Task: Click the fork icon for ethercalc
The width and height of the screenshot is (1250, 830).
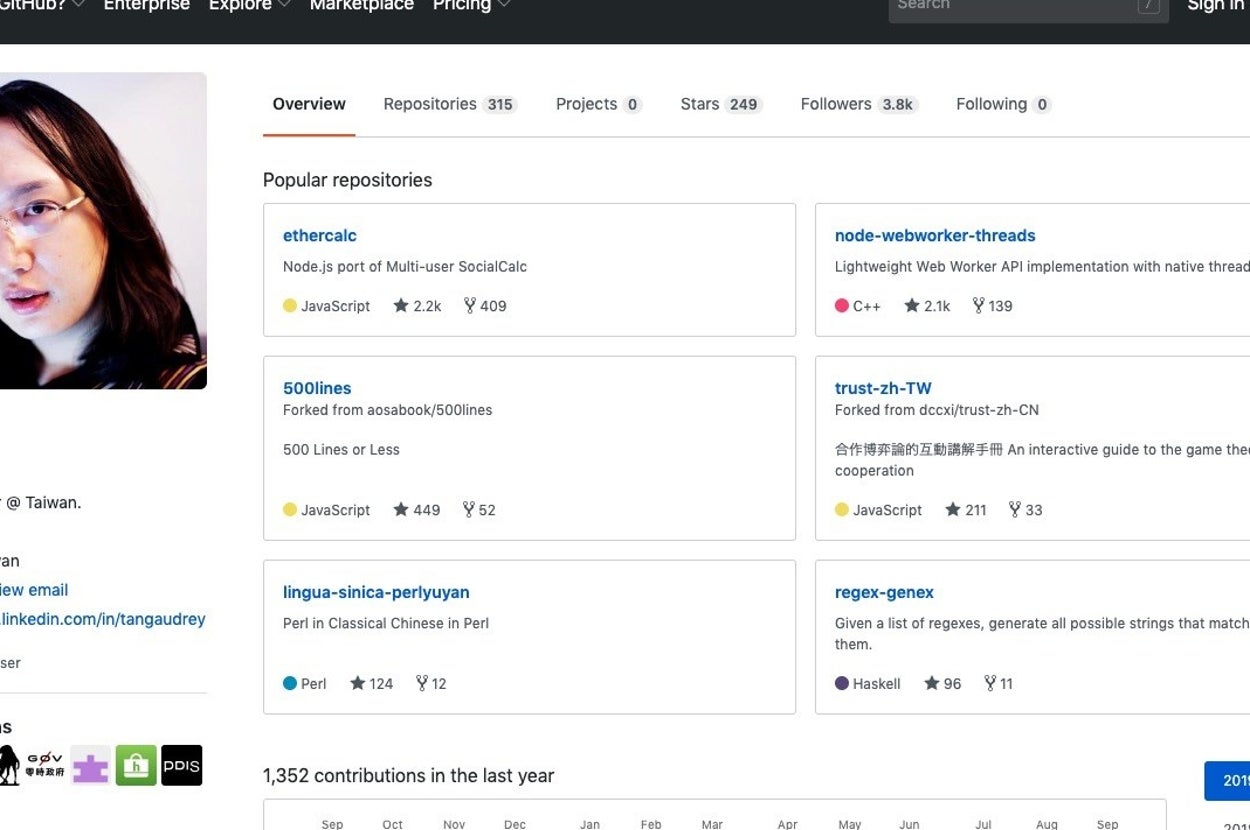Action: [x=469, y=305]
